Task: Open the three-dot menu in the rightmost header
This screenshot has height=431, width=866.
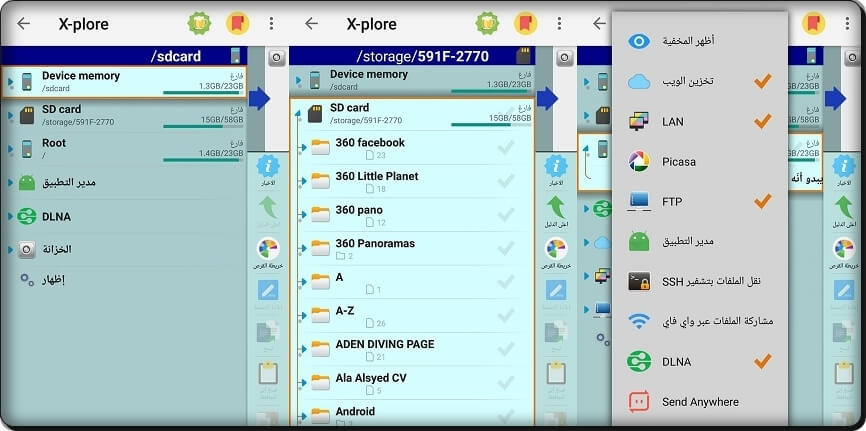Action: 848,23
